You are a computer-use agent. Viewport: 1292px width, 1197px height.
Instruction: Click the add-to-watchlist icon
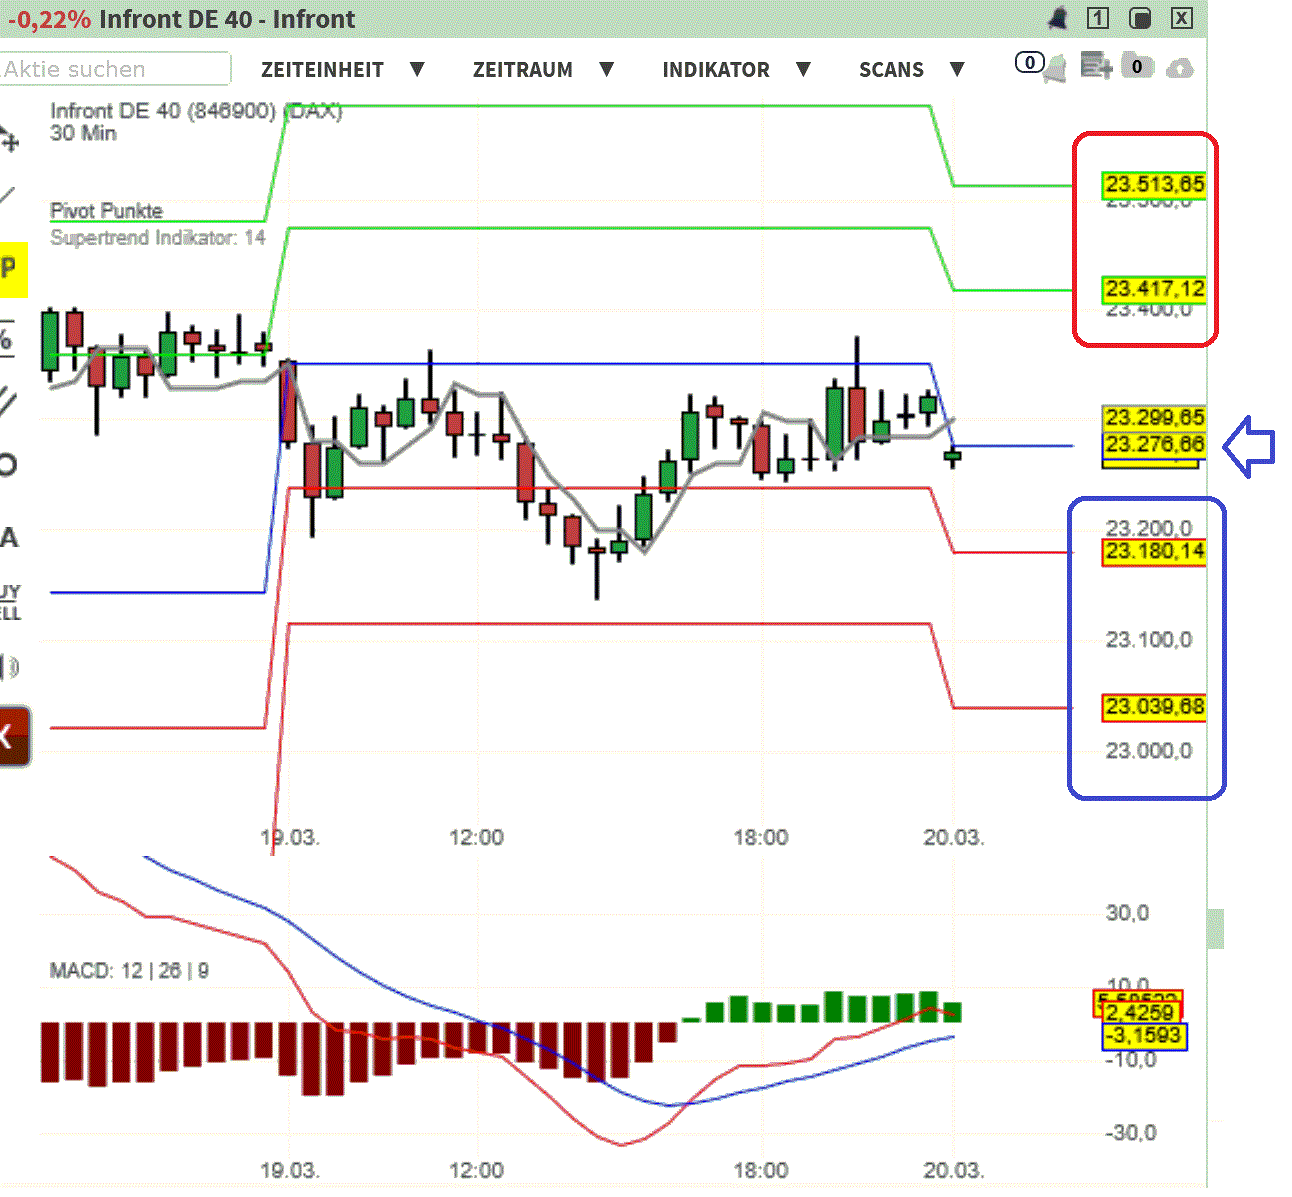tap(1096, 66)
